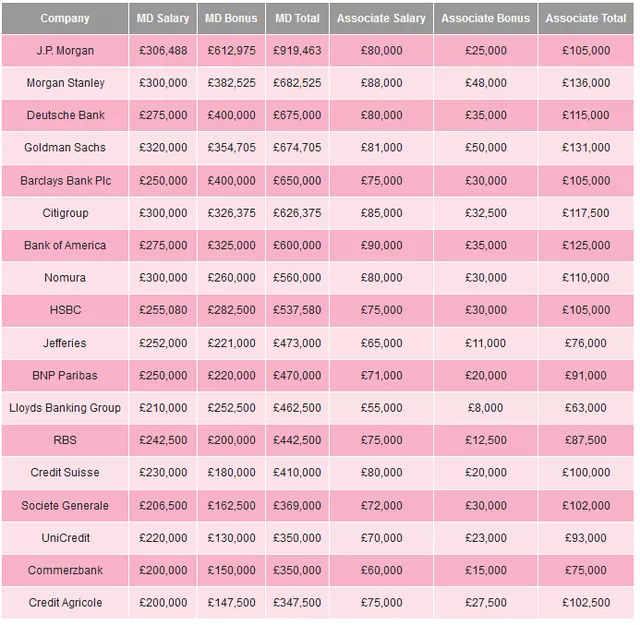Click Nomura MD Bonus £260,000
The image size is (640, 625).
pyautogui.click(x=231, y=278)
